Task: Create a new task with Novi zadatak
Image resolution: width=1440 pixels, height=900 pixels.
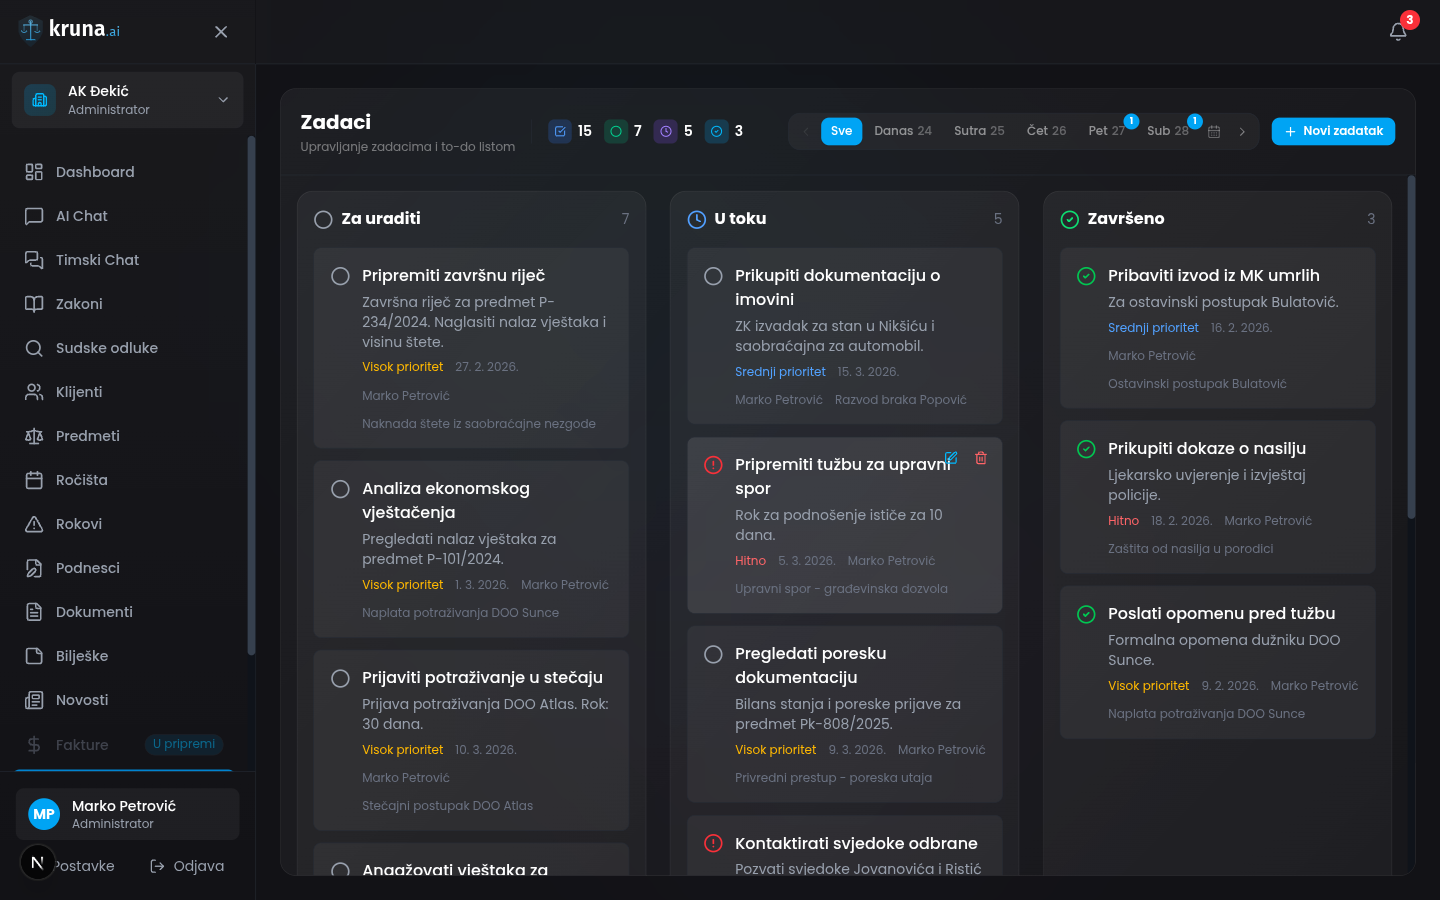Action: 1333,131
